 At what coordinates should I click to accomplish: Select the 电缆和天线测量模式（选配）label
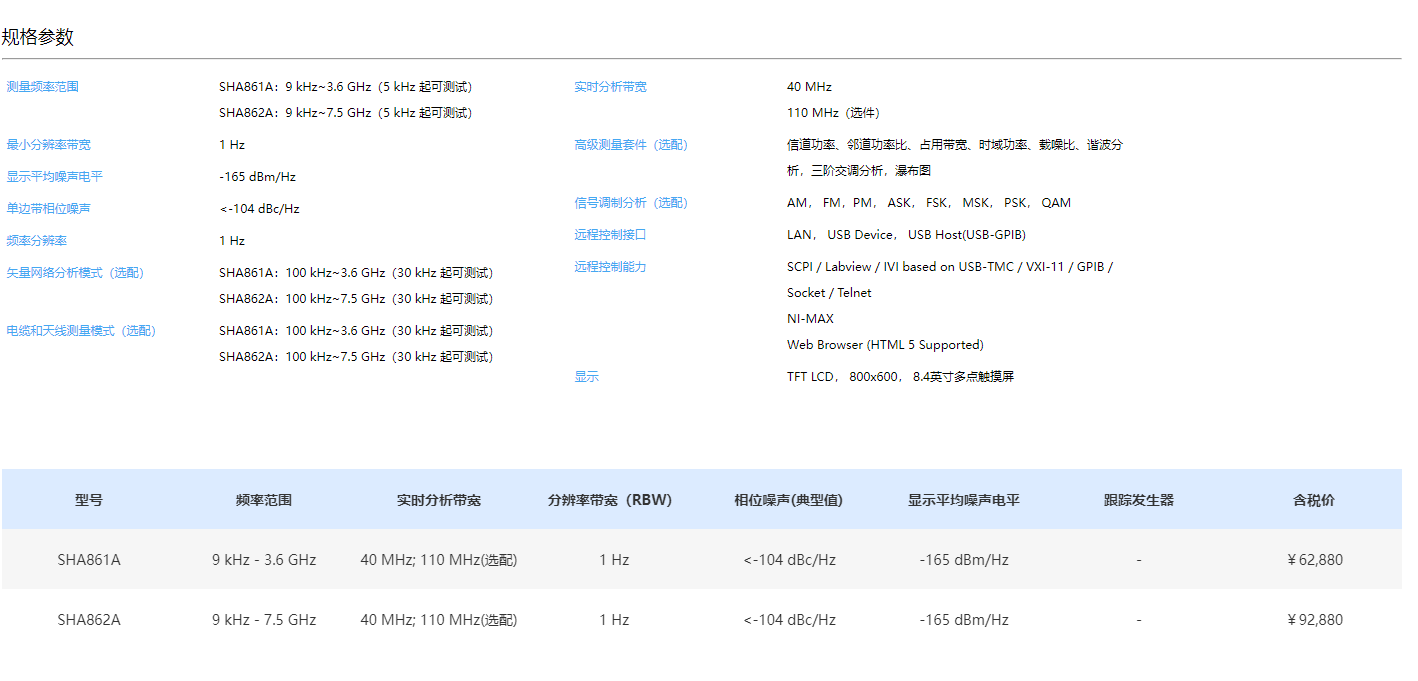pyautogui.click(x=81, y=331)
